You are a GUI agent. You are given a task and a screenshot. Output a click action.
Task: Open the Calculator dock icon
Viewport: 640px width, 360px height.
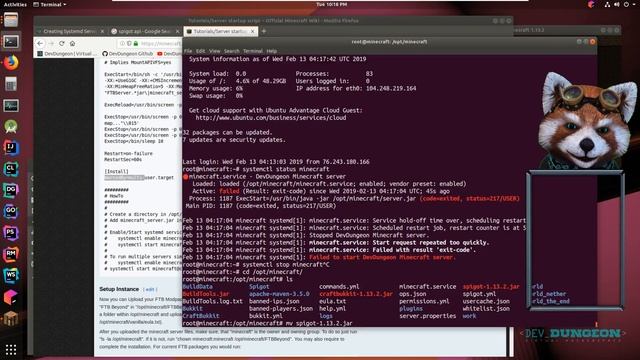11,84
